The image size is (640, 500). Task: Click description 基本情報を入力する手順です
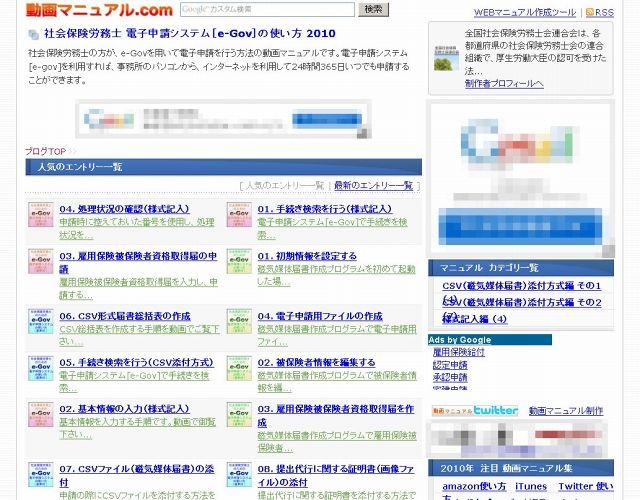coord(137,428)
